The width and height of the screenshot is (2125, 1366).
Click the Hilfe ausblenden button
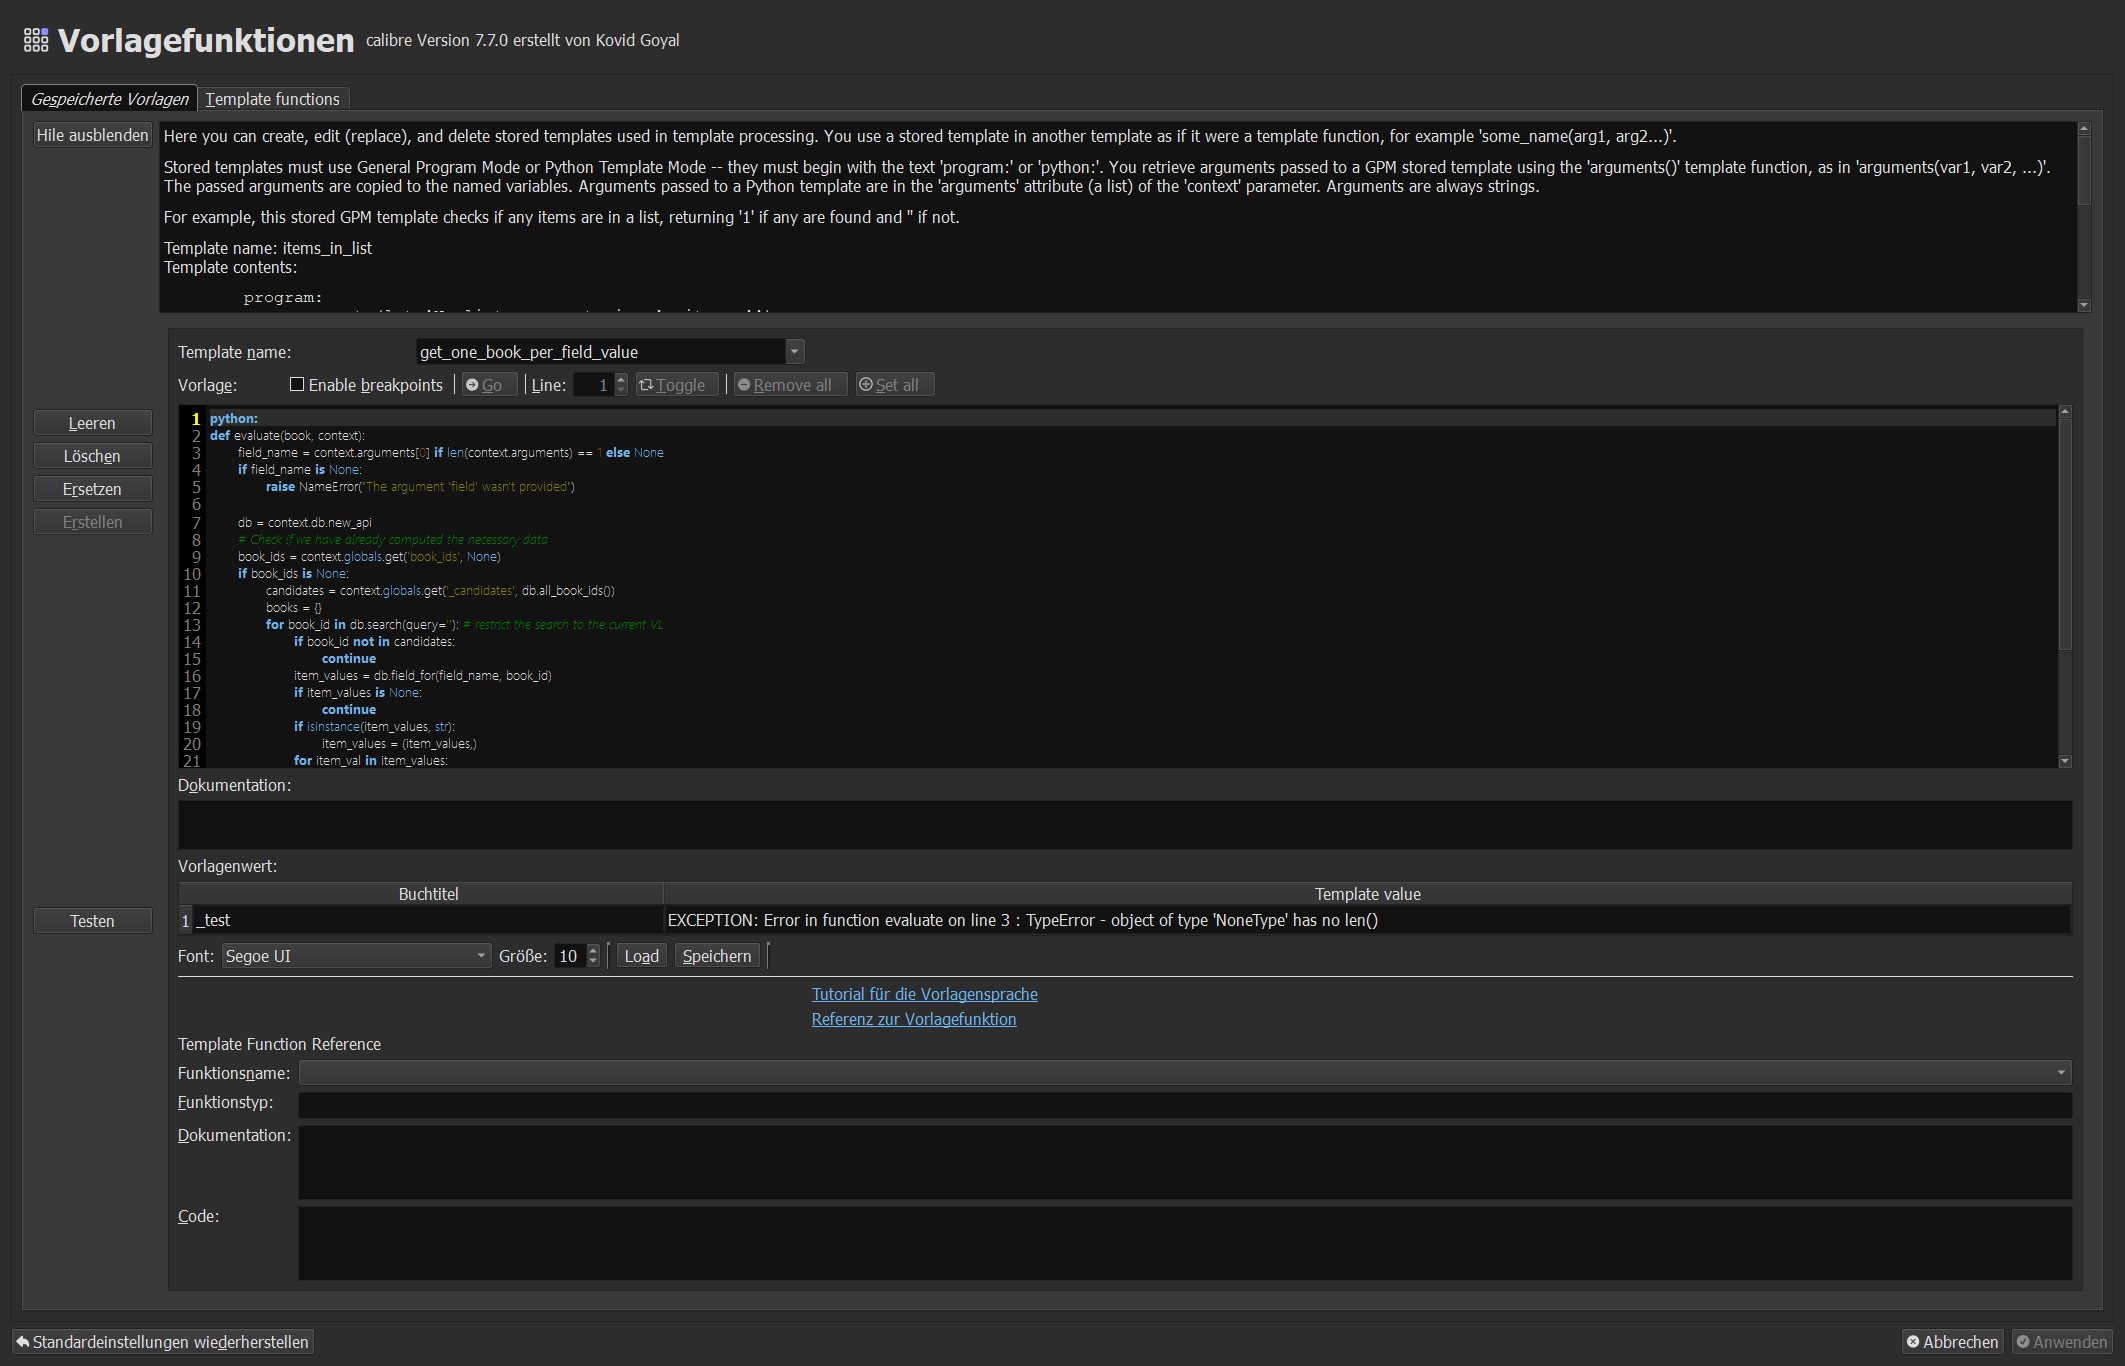click(x=92, y=135)
